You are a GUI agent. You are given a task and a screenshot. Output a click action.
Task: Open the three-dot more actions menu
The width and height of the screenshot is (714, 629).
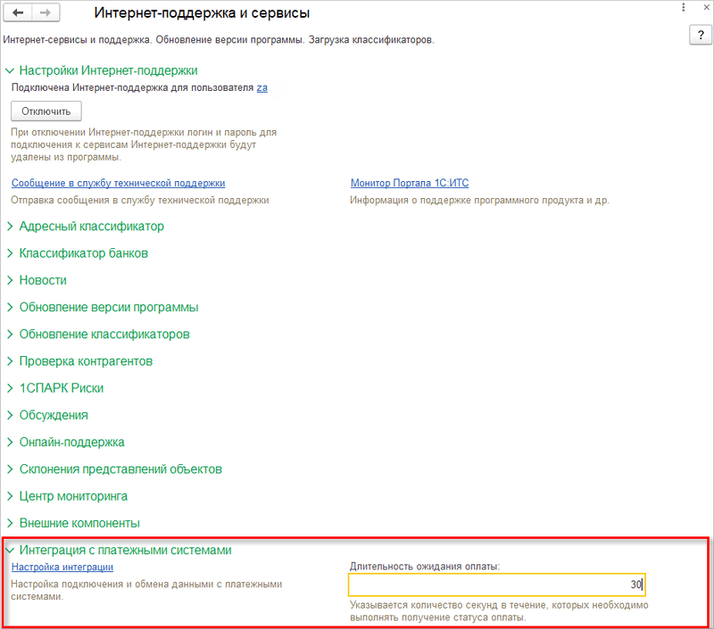pos(683,7)
